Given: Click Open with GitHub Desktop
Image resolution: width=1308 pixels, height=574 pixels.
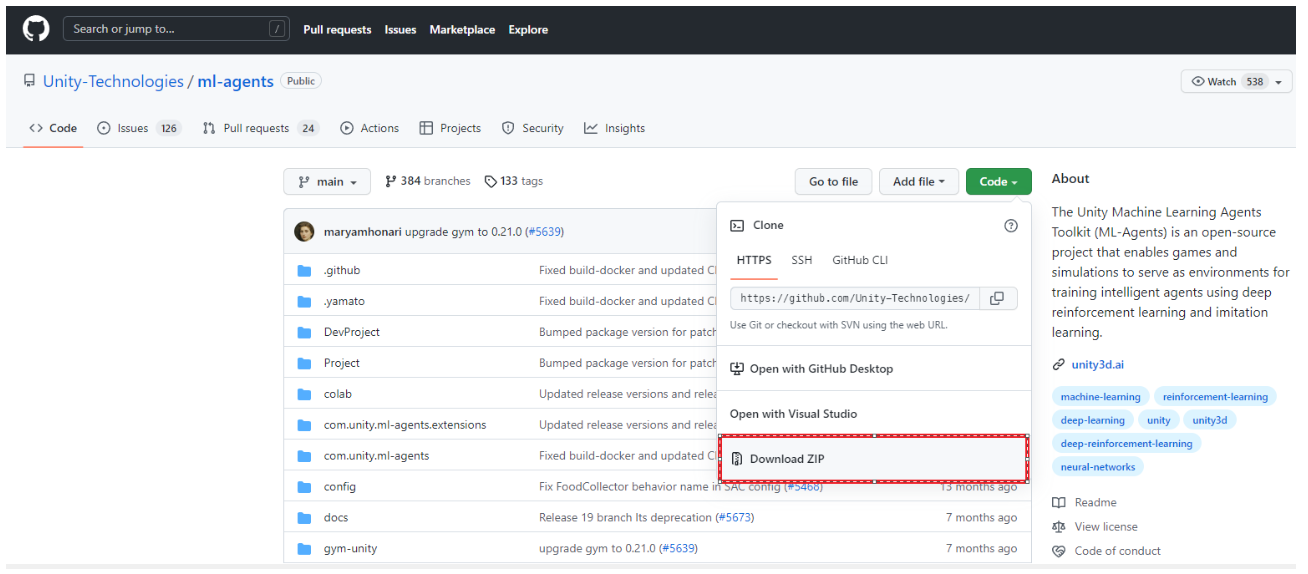Looking at the screenshot, I should 874,369.
